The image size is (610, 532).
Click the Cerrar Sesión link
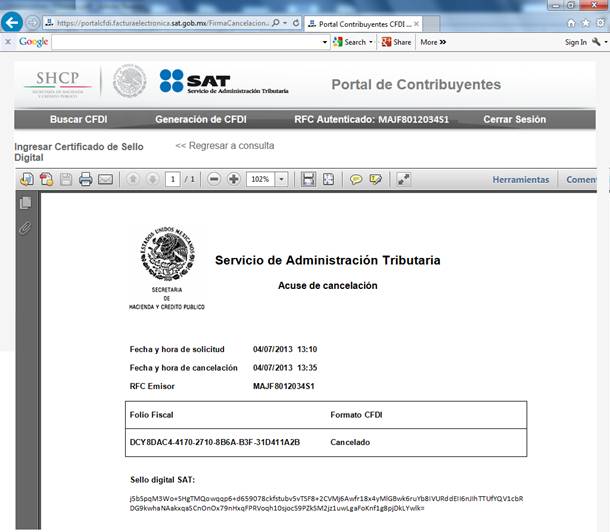(x=514, y=119)
